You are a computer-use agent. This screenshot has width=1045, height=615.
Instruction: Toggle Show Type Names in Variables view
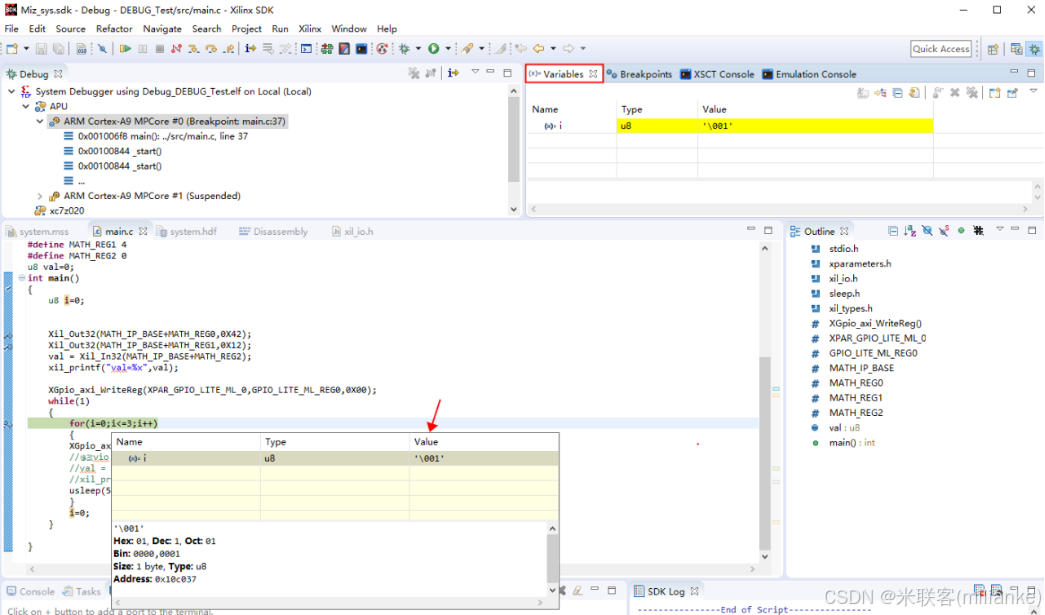coord(862,91)
